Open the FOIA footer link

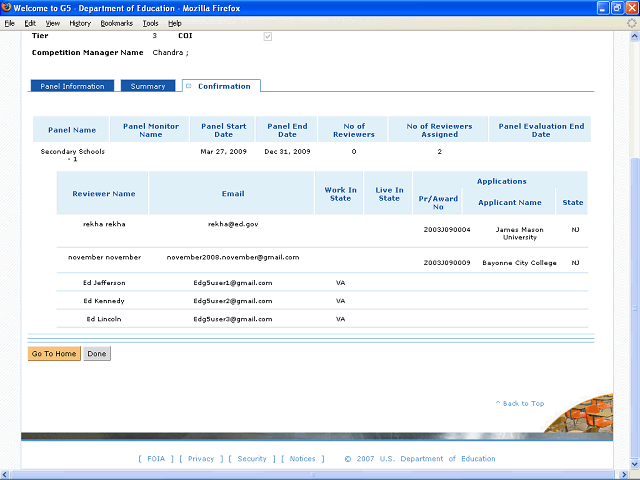click(x=156, y=459)
